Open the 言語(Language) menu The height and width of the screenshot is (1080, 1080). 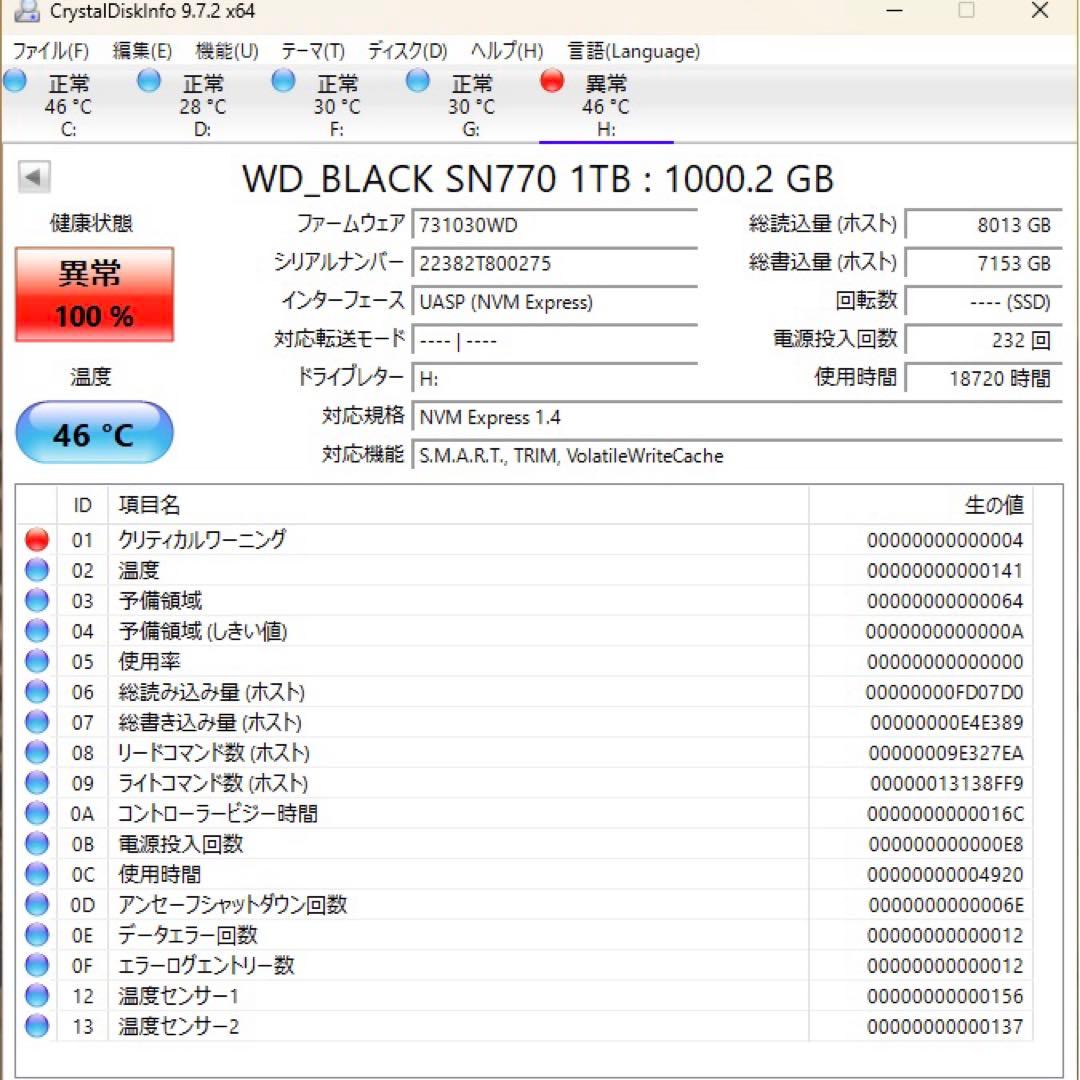(633, 51)
